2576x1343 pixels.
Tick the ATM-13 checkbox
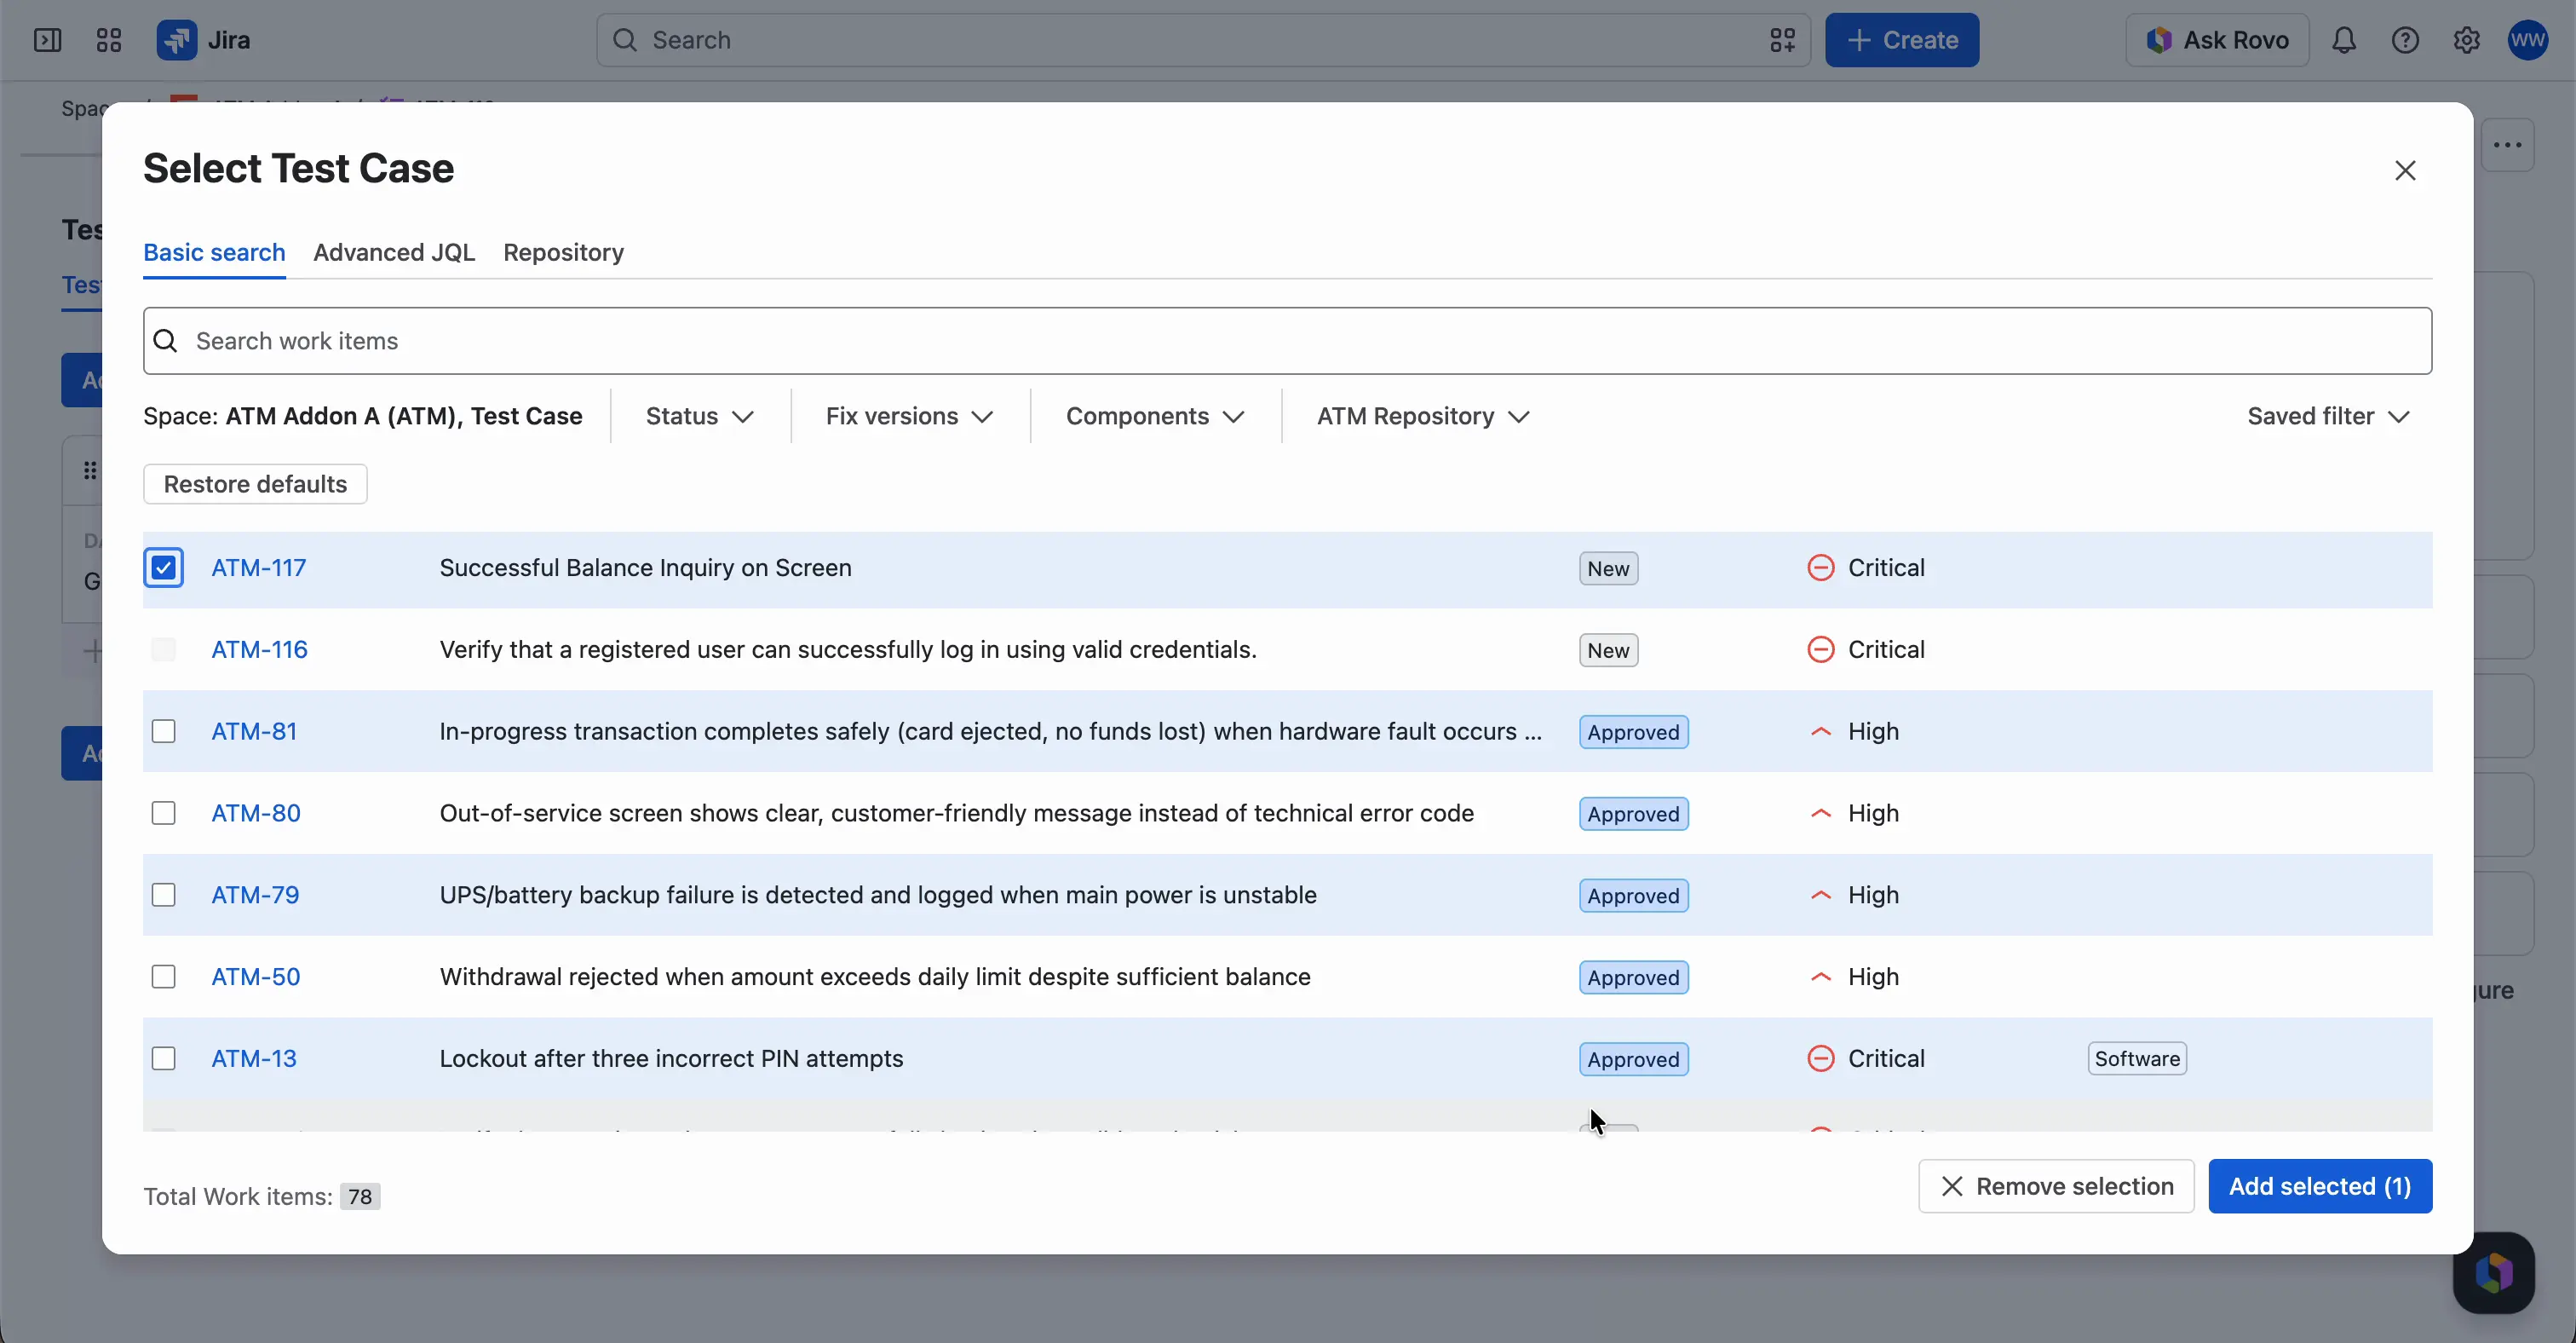(164, 1059)
